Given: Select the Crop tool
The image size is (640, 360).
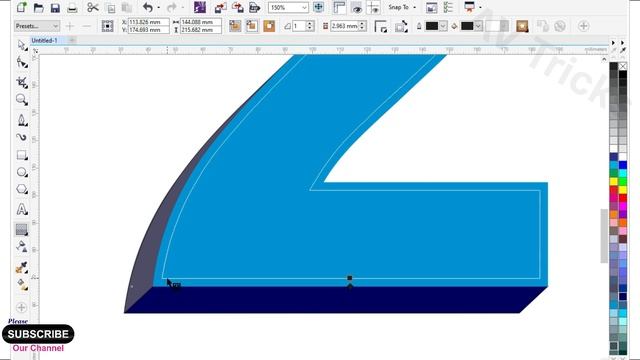Looking at the screenshot, I should (22, 82).
